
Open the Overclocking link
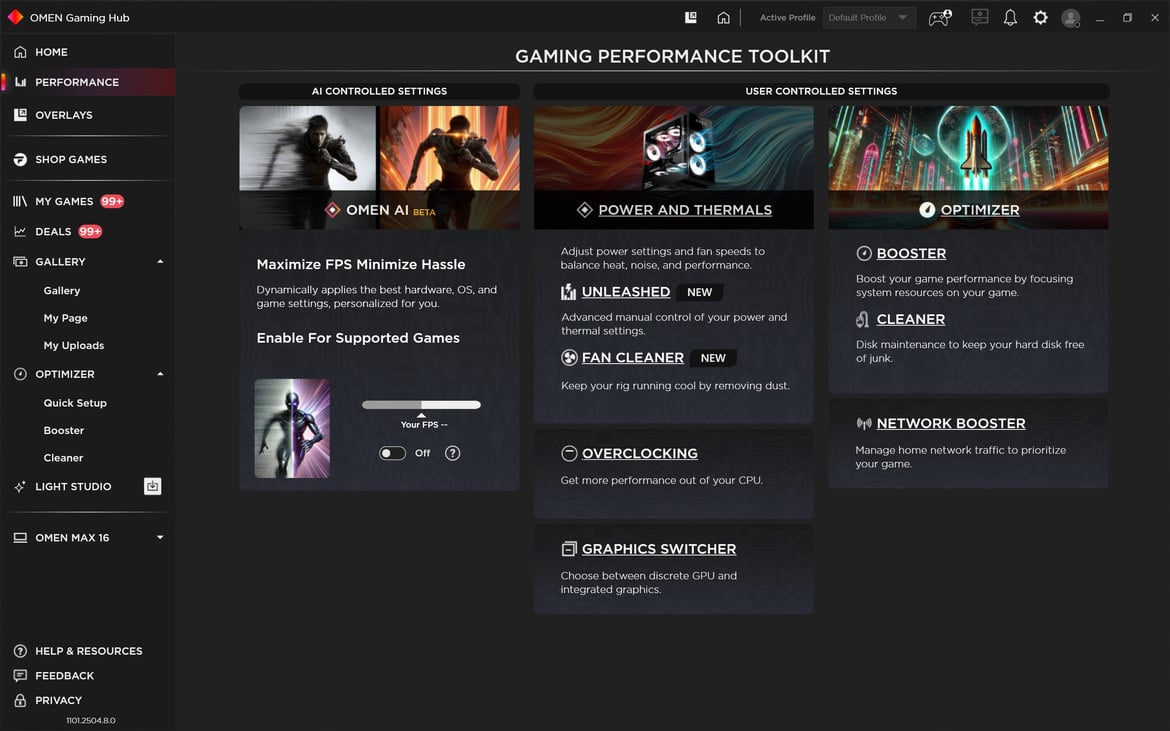click(640, 454)
